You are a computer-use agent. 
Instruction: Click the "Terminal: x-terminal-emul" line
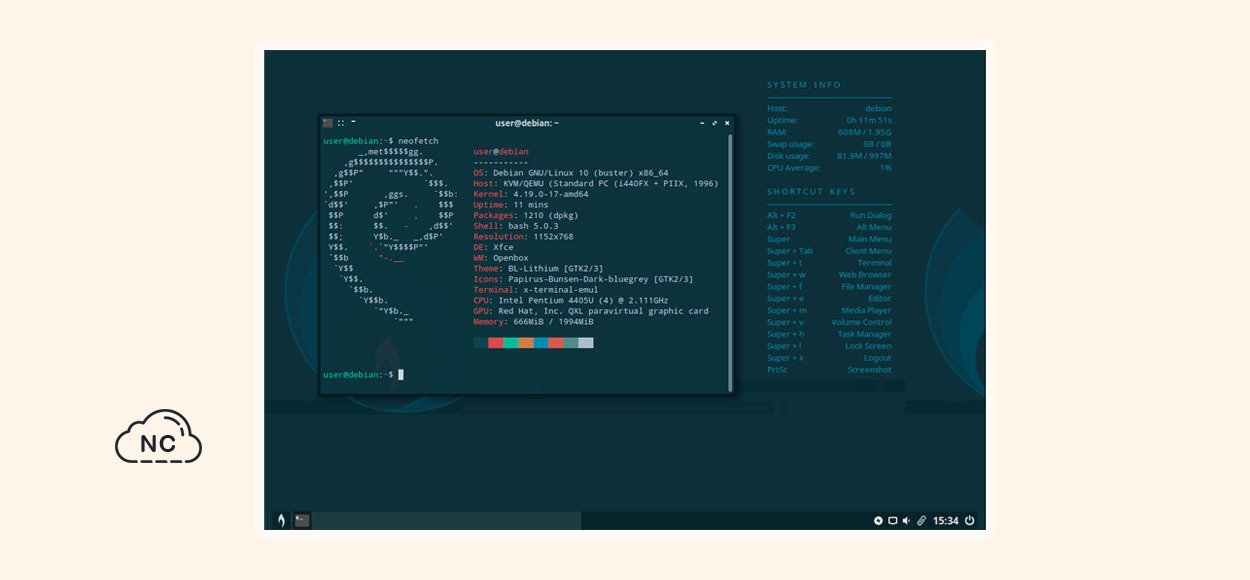536,290
